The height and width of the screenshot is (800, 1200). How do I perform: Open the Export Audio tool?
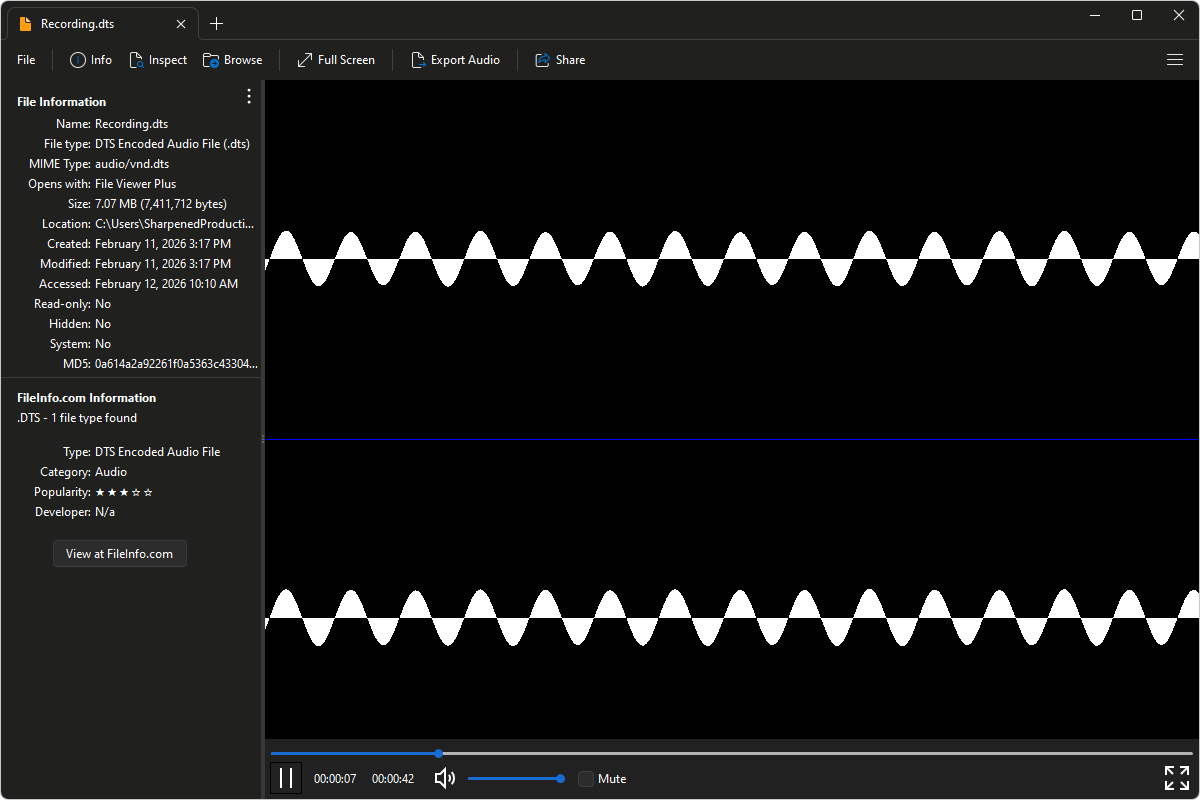(x=456, y=60)
